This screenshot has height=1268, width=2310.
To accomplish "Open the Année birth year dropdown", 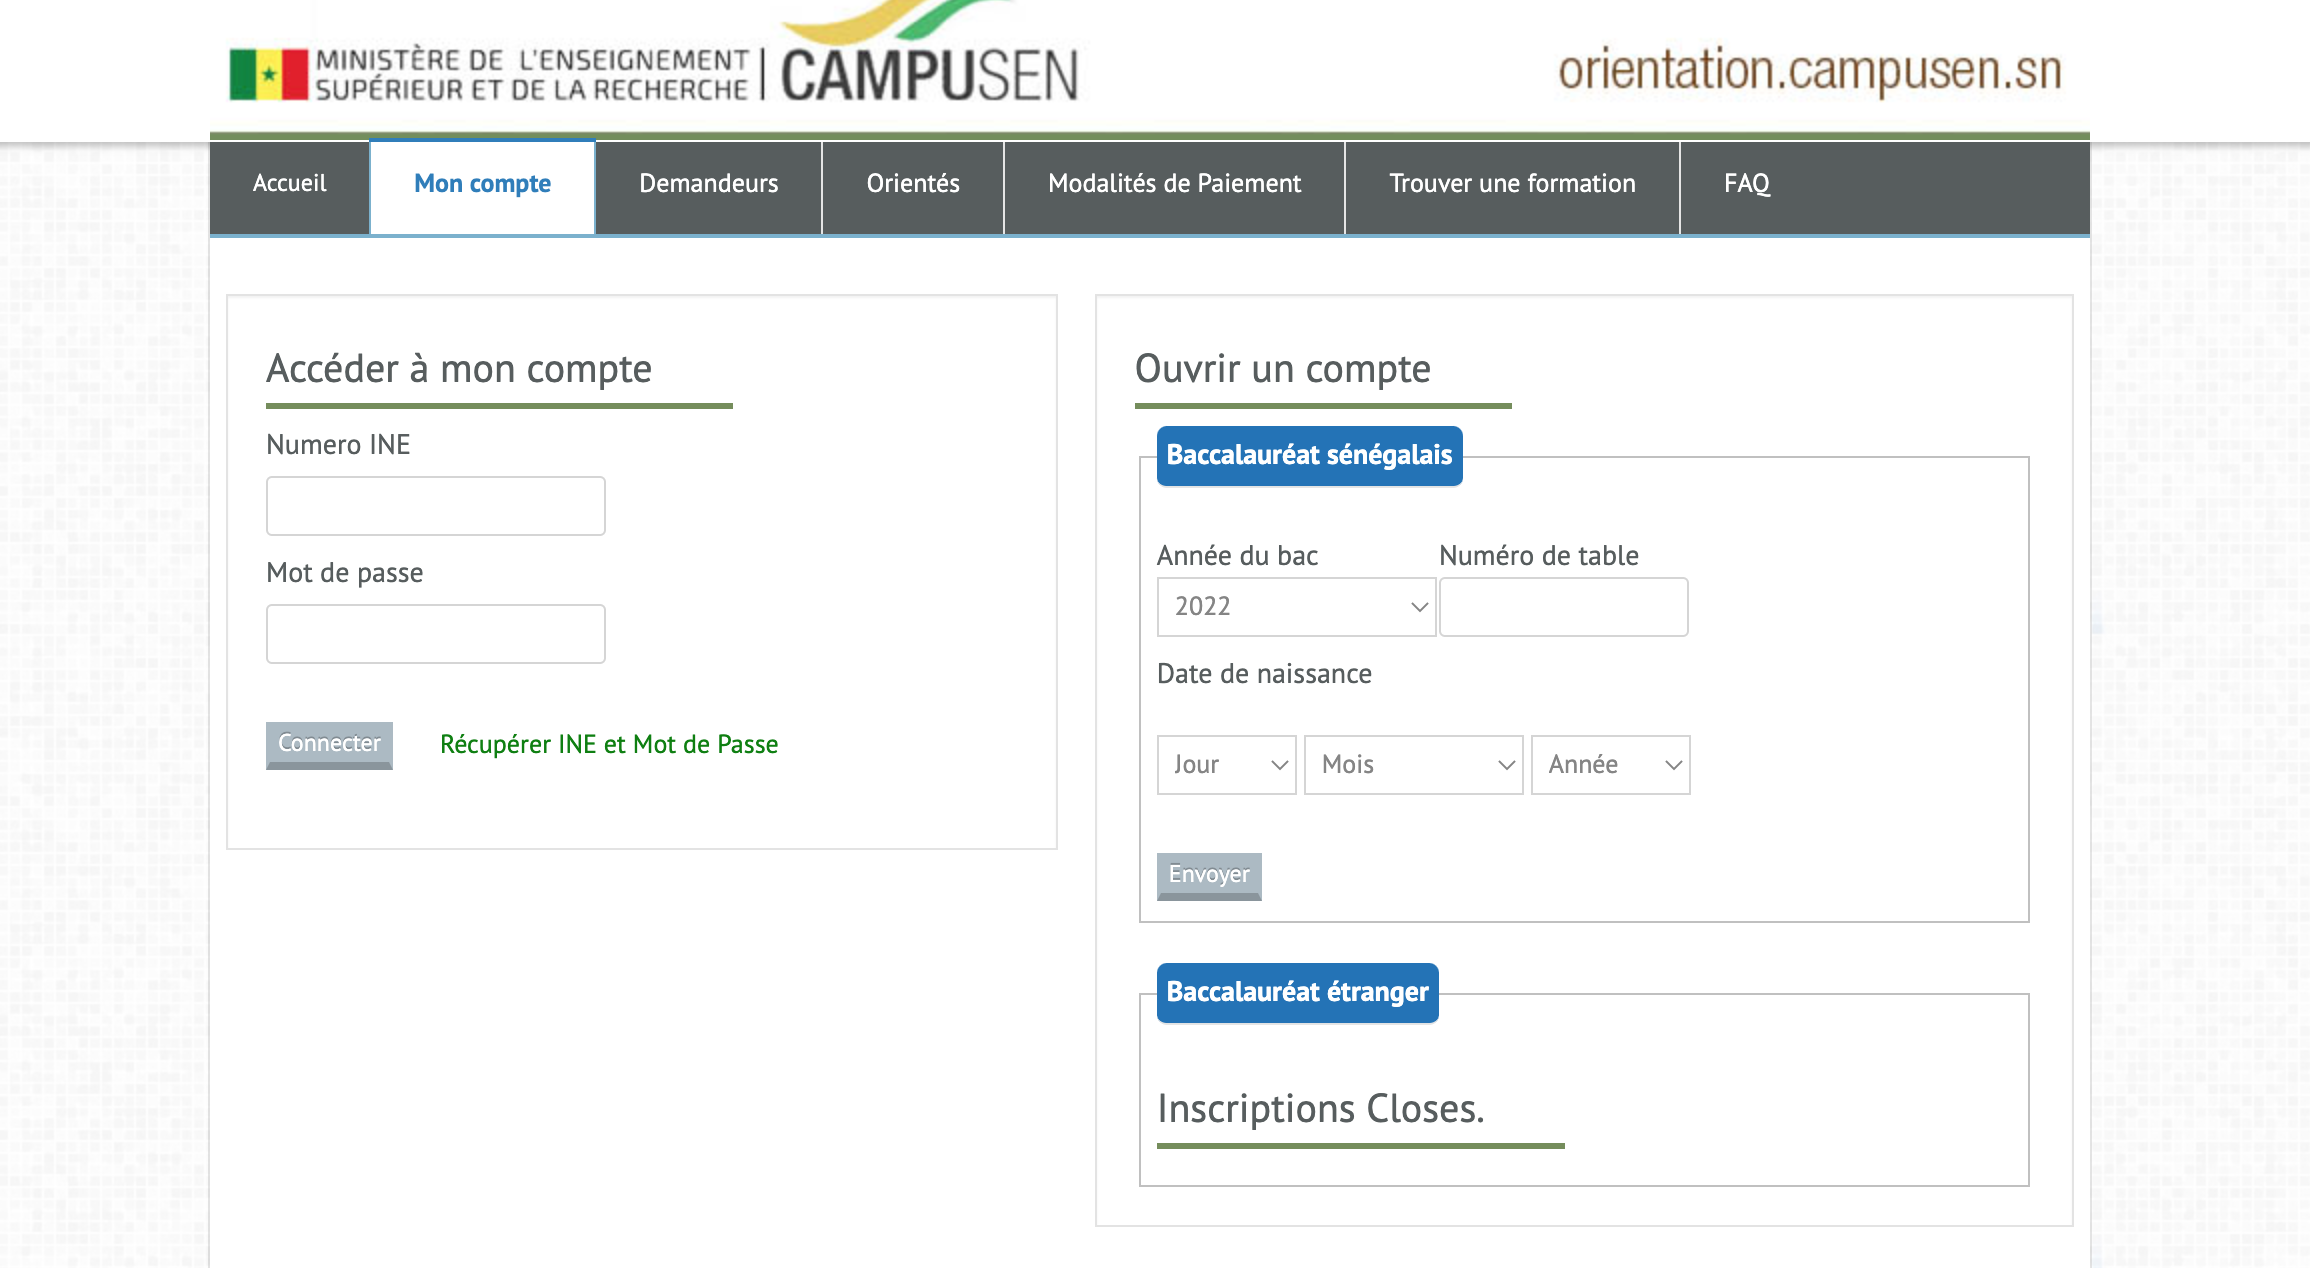I will tap(1610, 765).
